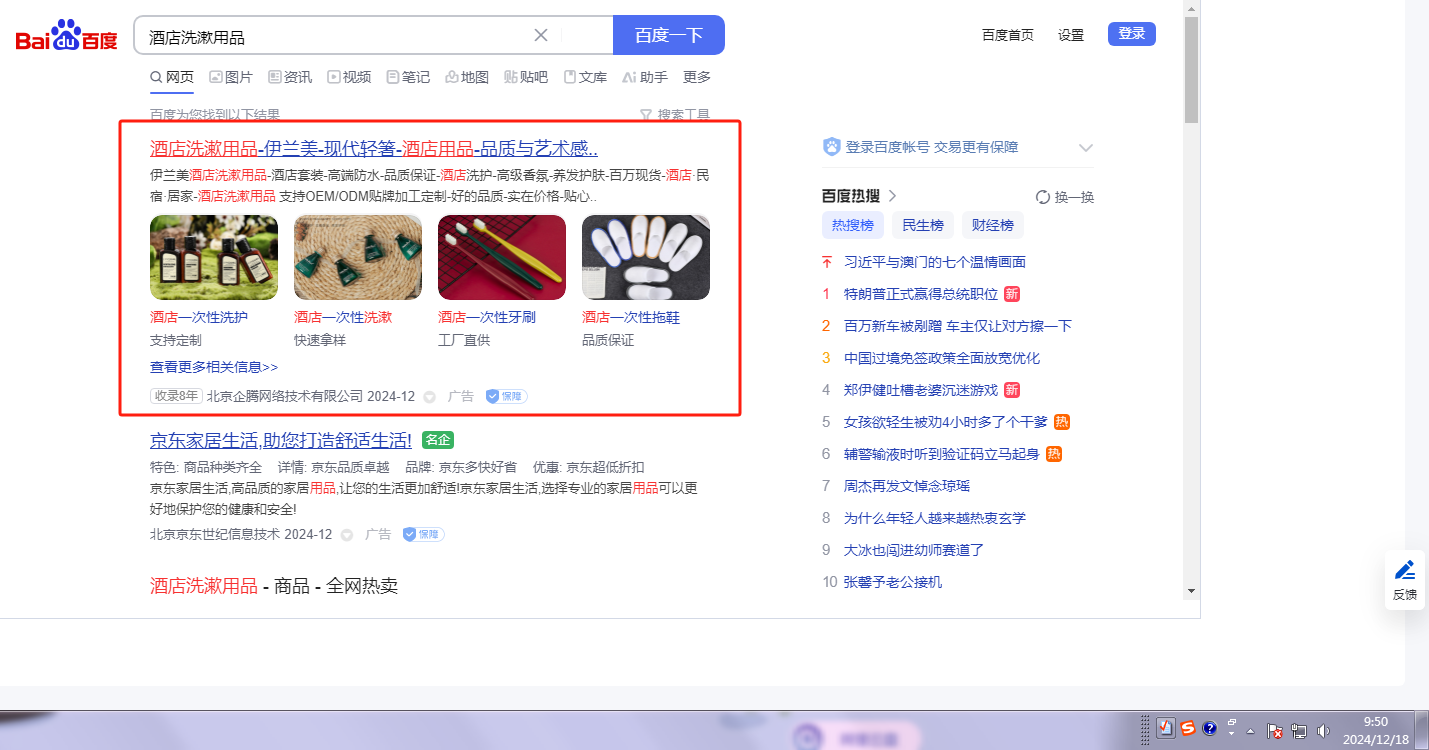Open the Sogou input method tray icon
1429x750 pixels.
tap(1188, 729)
